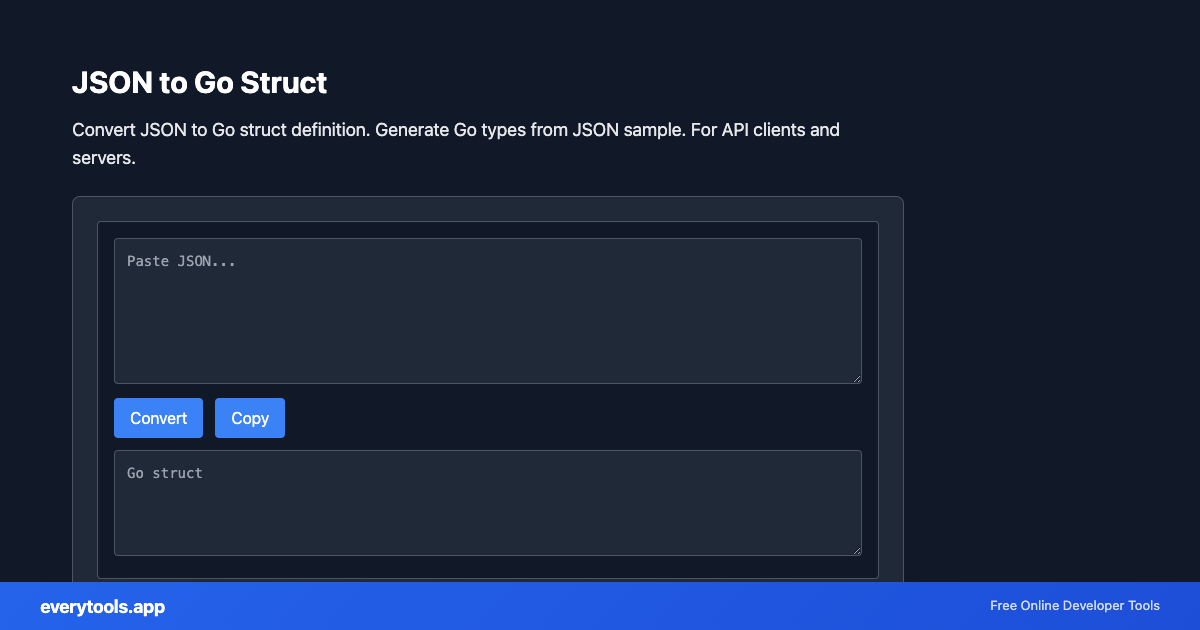
Task: Click the Free Online Developer Tools label
Action: click(x=1074, y=606)
